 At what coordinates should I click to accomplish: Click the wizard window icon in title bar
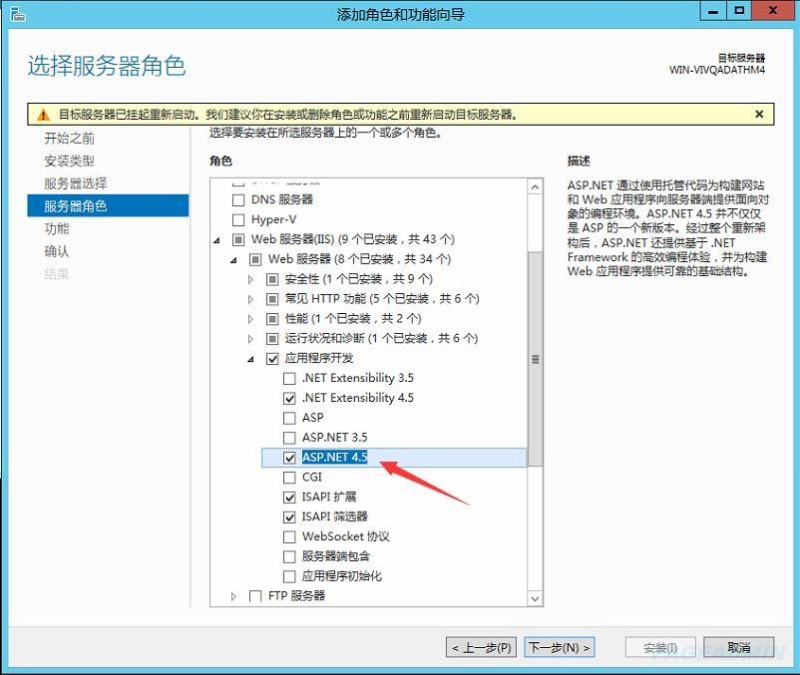17,14
